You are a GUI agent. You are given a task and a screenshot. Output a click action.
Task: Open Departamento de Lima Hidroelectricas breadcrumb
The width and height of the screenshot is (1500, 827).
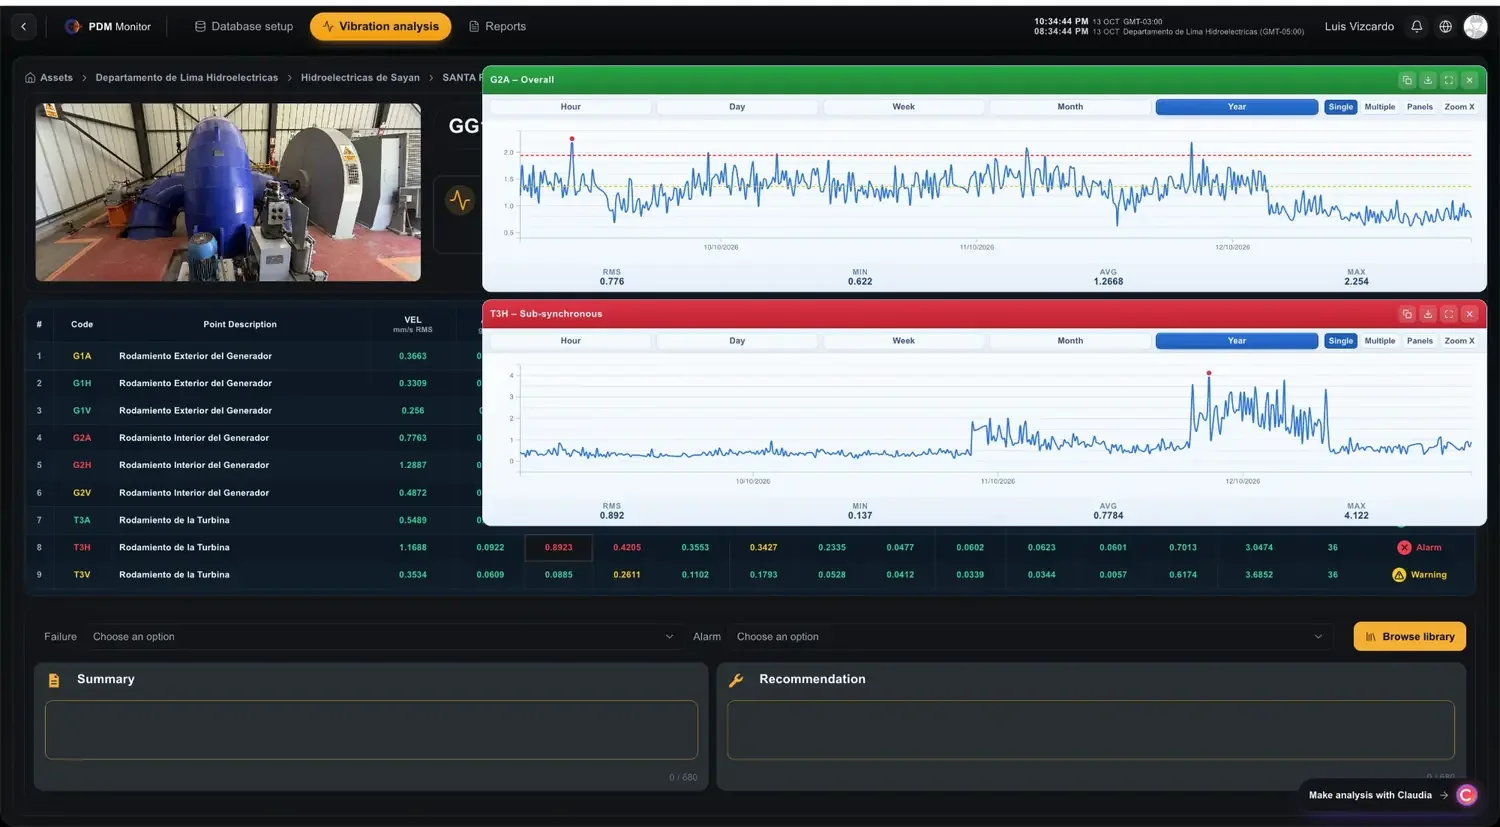click(x=187, y=78)
